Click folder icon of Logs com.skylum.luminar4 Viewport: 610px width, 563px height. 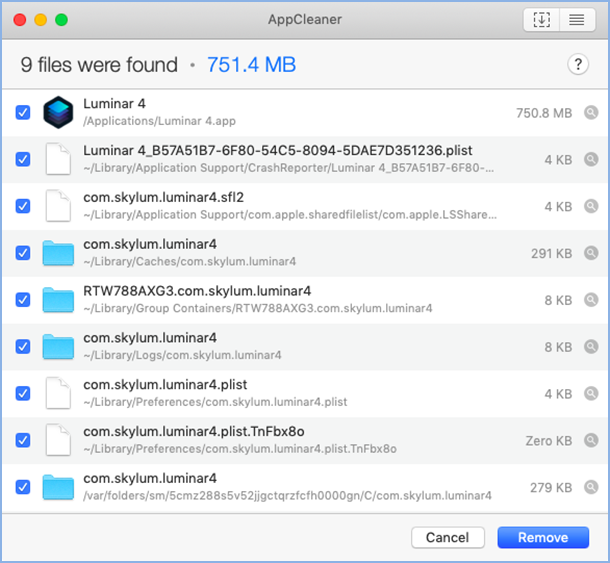coord(58,347)
